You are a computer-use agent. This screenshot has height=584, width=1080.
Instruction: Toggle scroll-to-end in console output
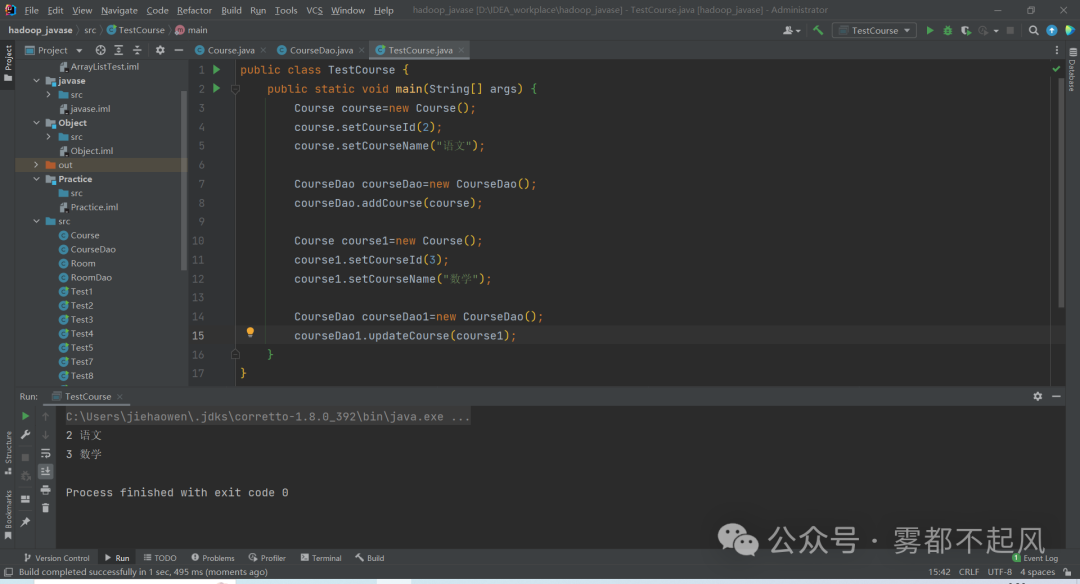46,471
